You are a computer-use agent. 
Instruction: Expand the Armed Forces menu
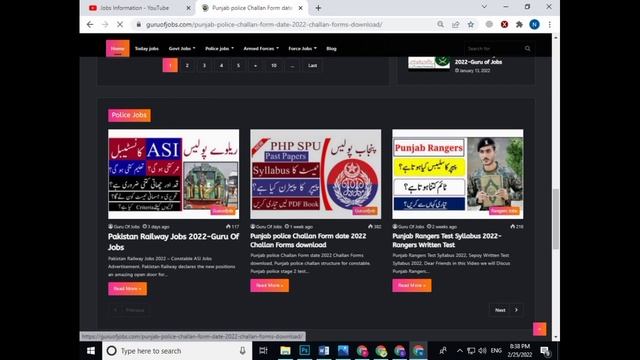tap(261, 49)
